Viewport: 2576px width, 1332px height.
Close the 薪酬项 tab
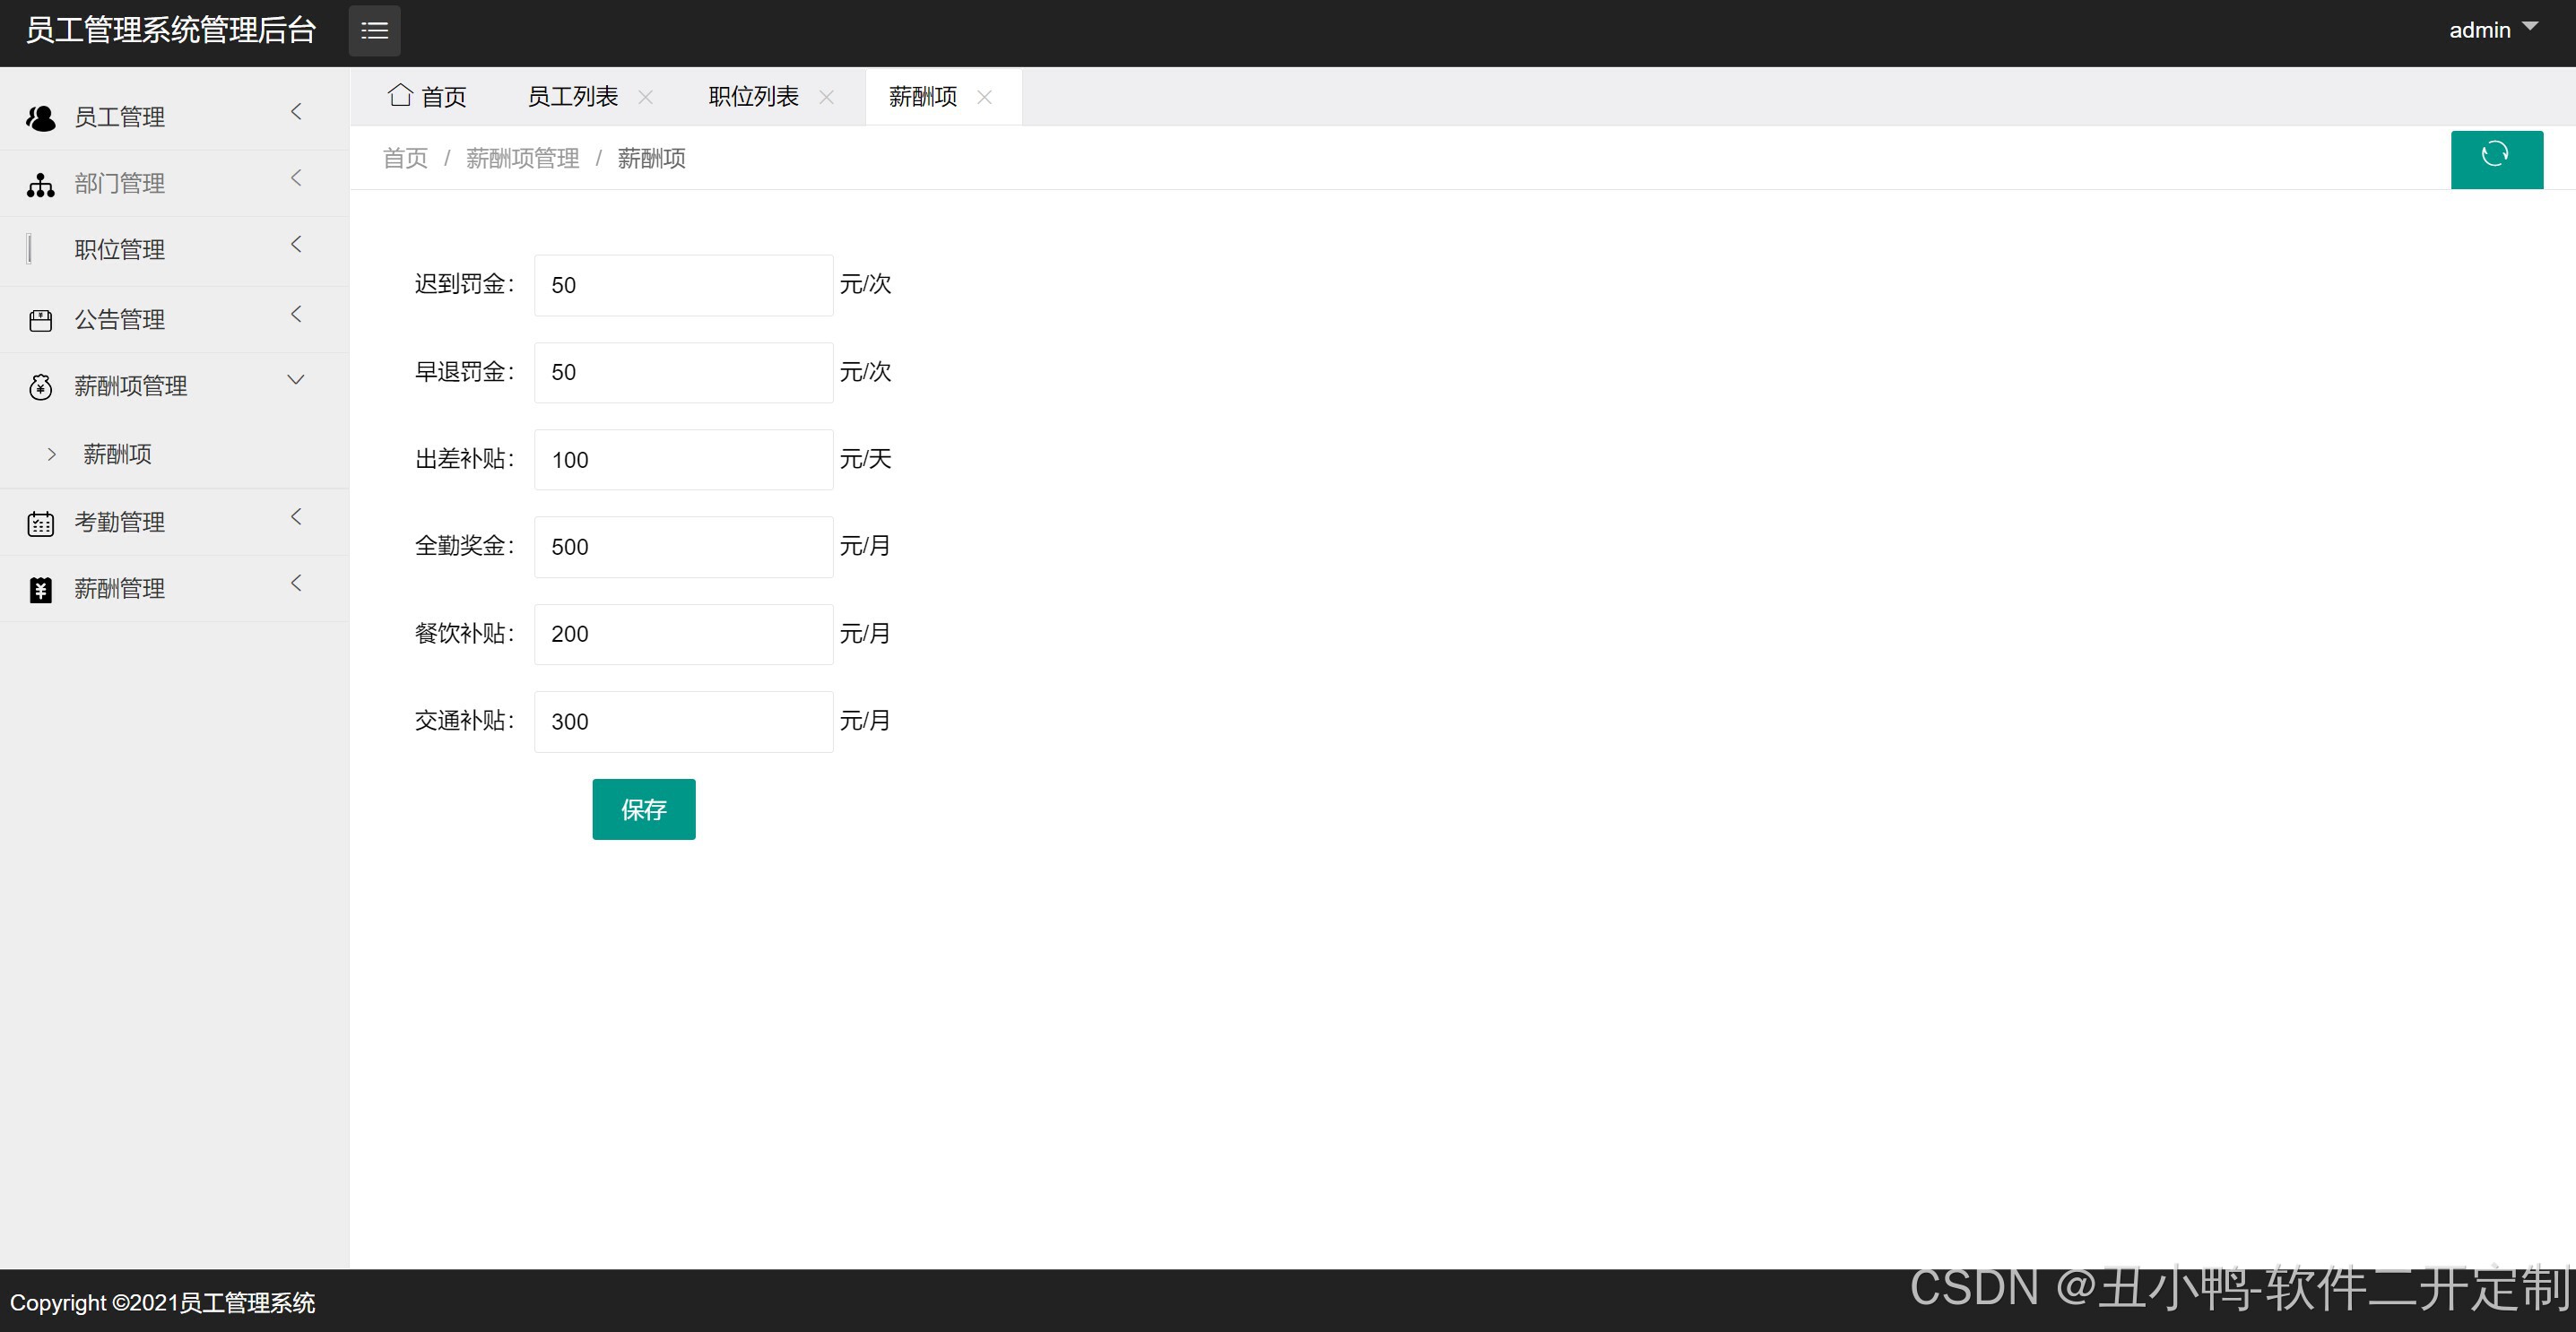pyautogui.click(x=985, y=97)
